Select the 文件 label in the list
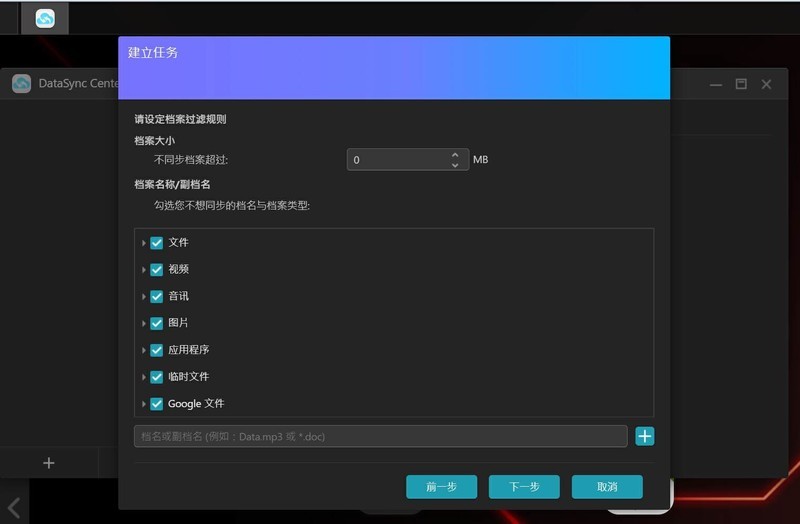 coord(179,242)
